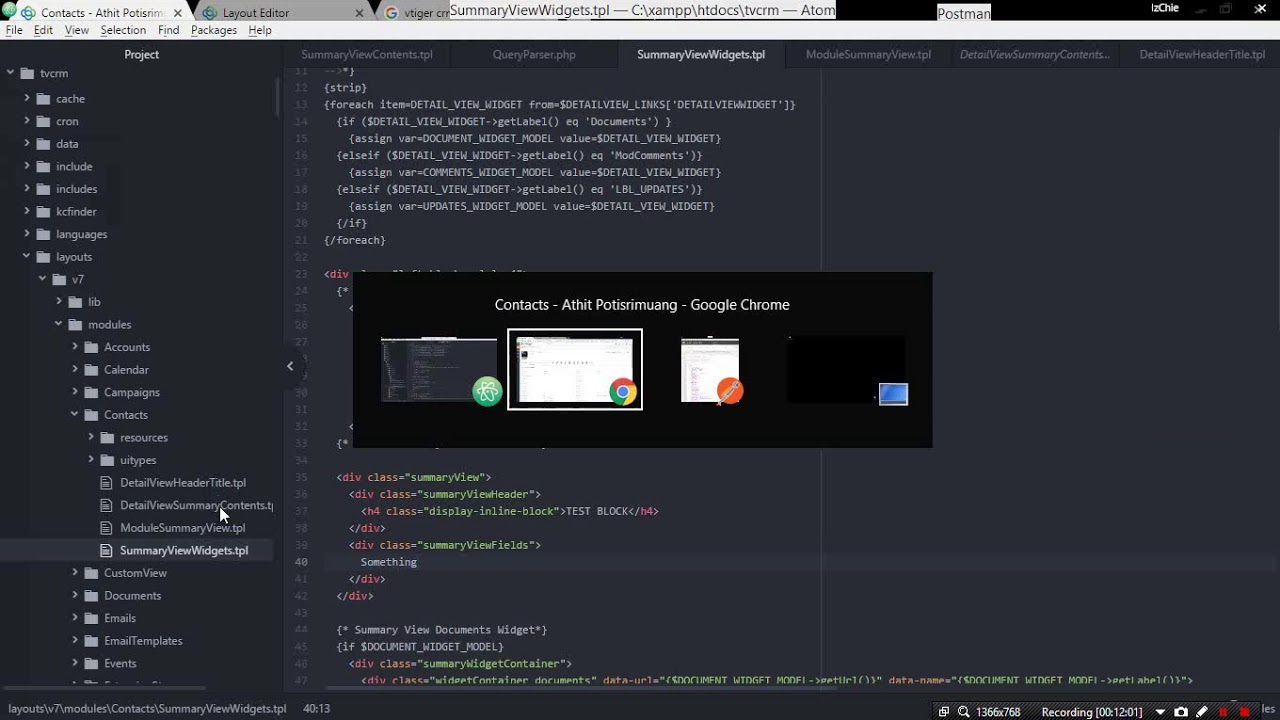Expand the include folder
The width and height of the screenshot is (1280, 720).
click(27, 166)
